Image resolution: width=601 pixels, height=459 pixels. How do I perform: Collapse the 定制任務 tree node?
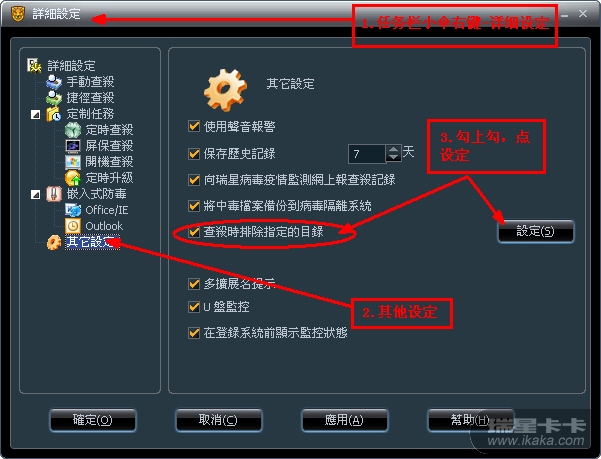pyautogui.click(x=35, y=114)
